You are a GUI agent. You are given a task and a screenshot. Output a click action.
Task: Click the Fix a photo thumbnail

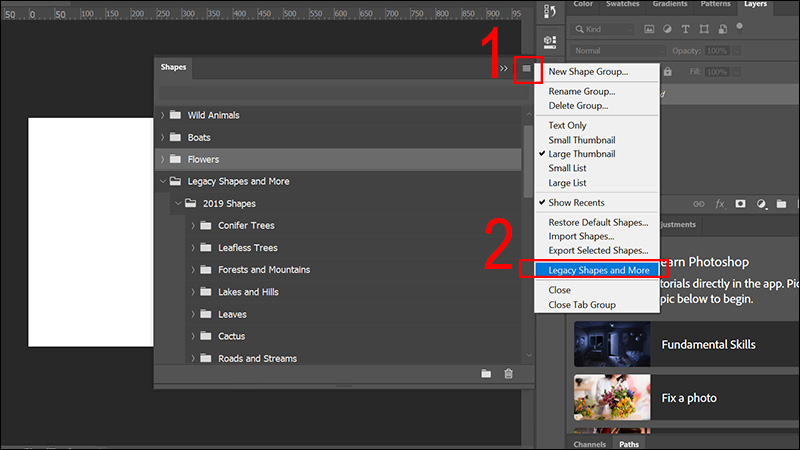(x=612, y=397)
